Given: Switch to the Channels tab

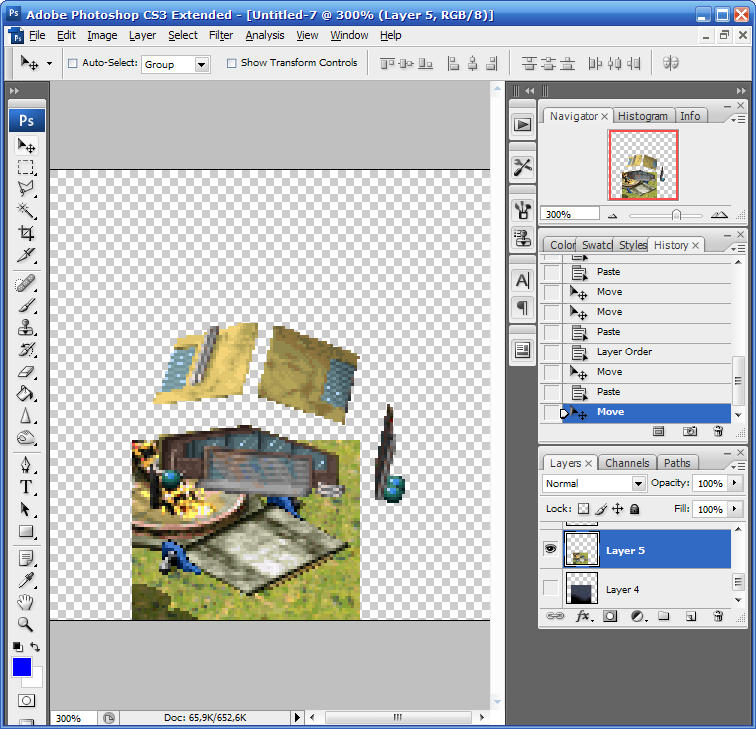Looking at the screenshot, I should coord(627,463).
